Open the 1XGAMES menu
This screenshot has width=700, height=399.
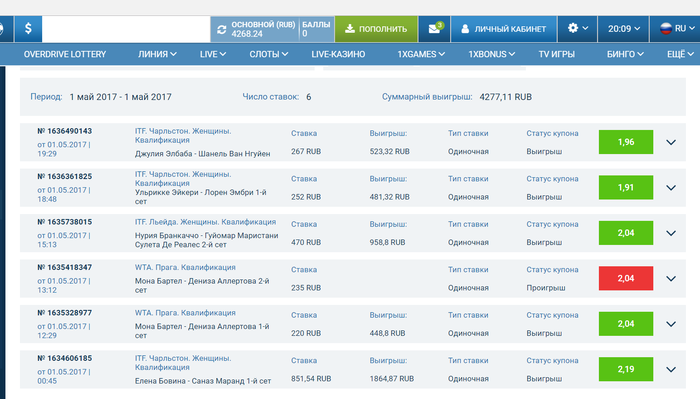coord(421,54)
